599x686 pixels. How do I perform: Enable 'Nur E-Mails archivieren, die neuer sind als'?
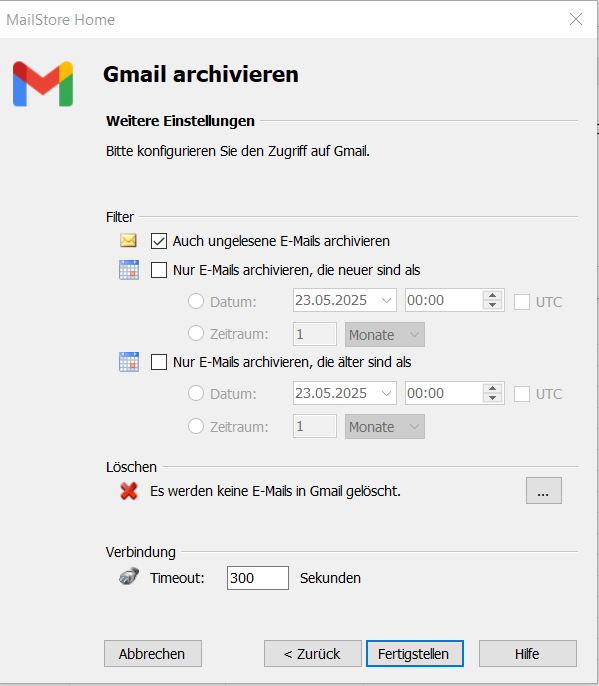(159, 270)
